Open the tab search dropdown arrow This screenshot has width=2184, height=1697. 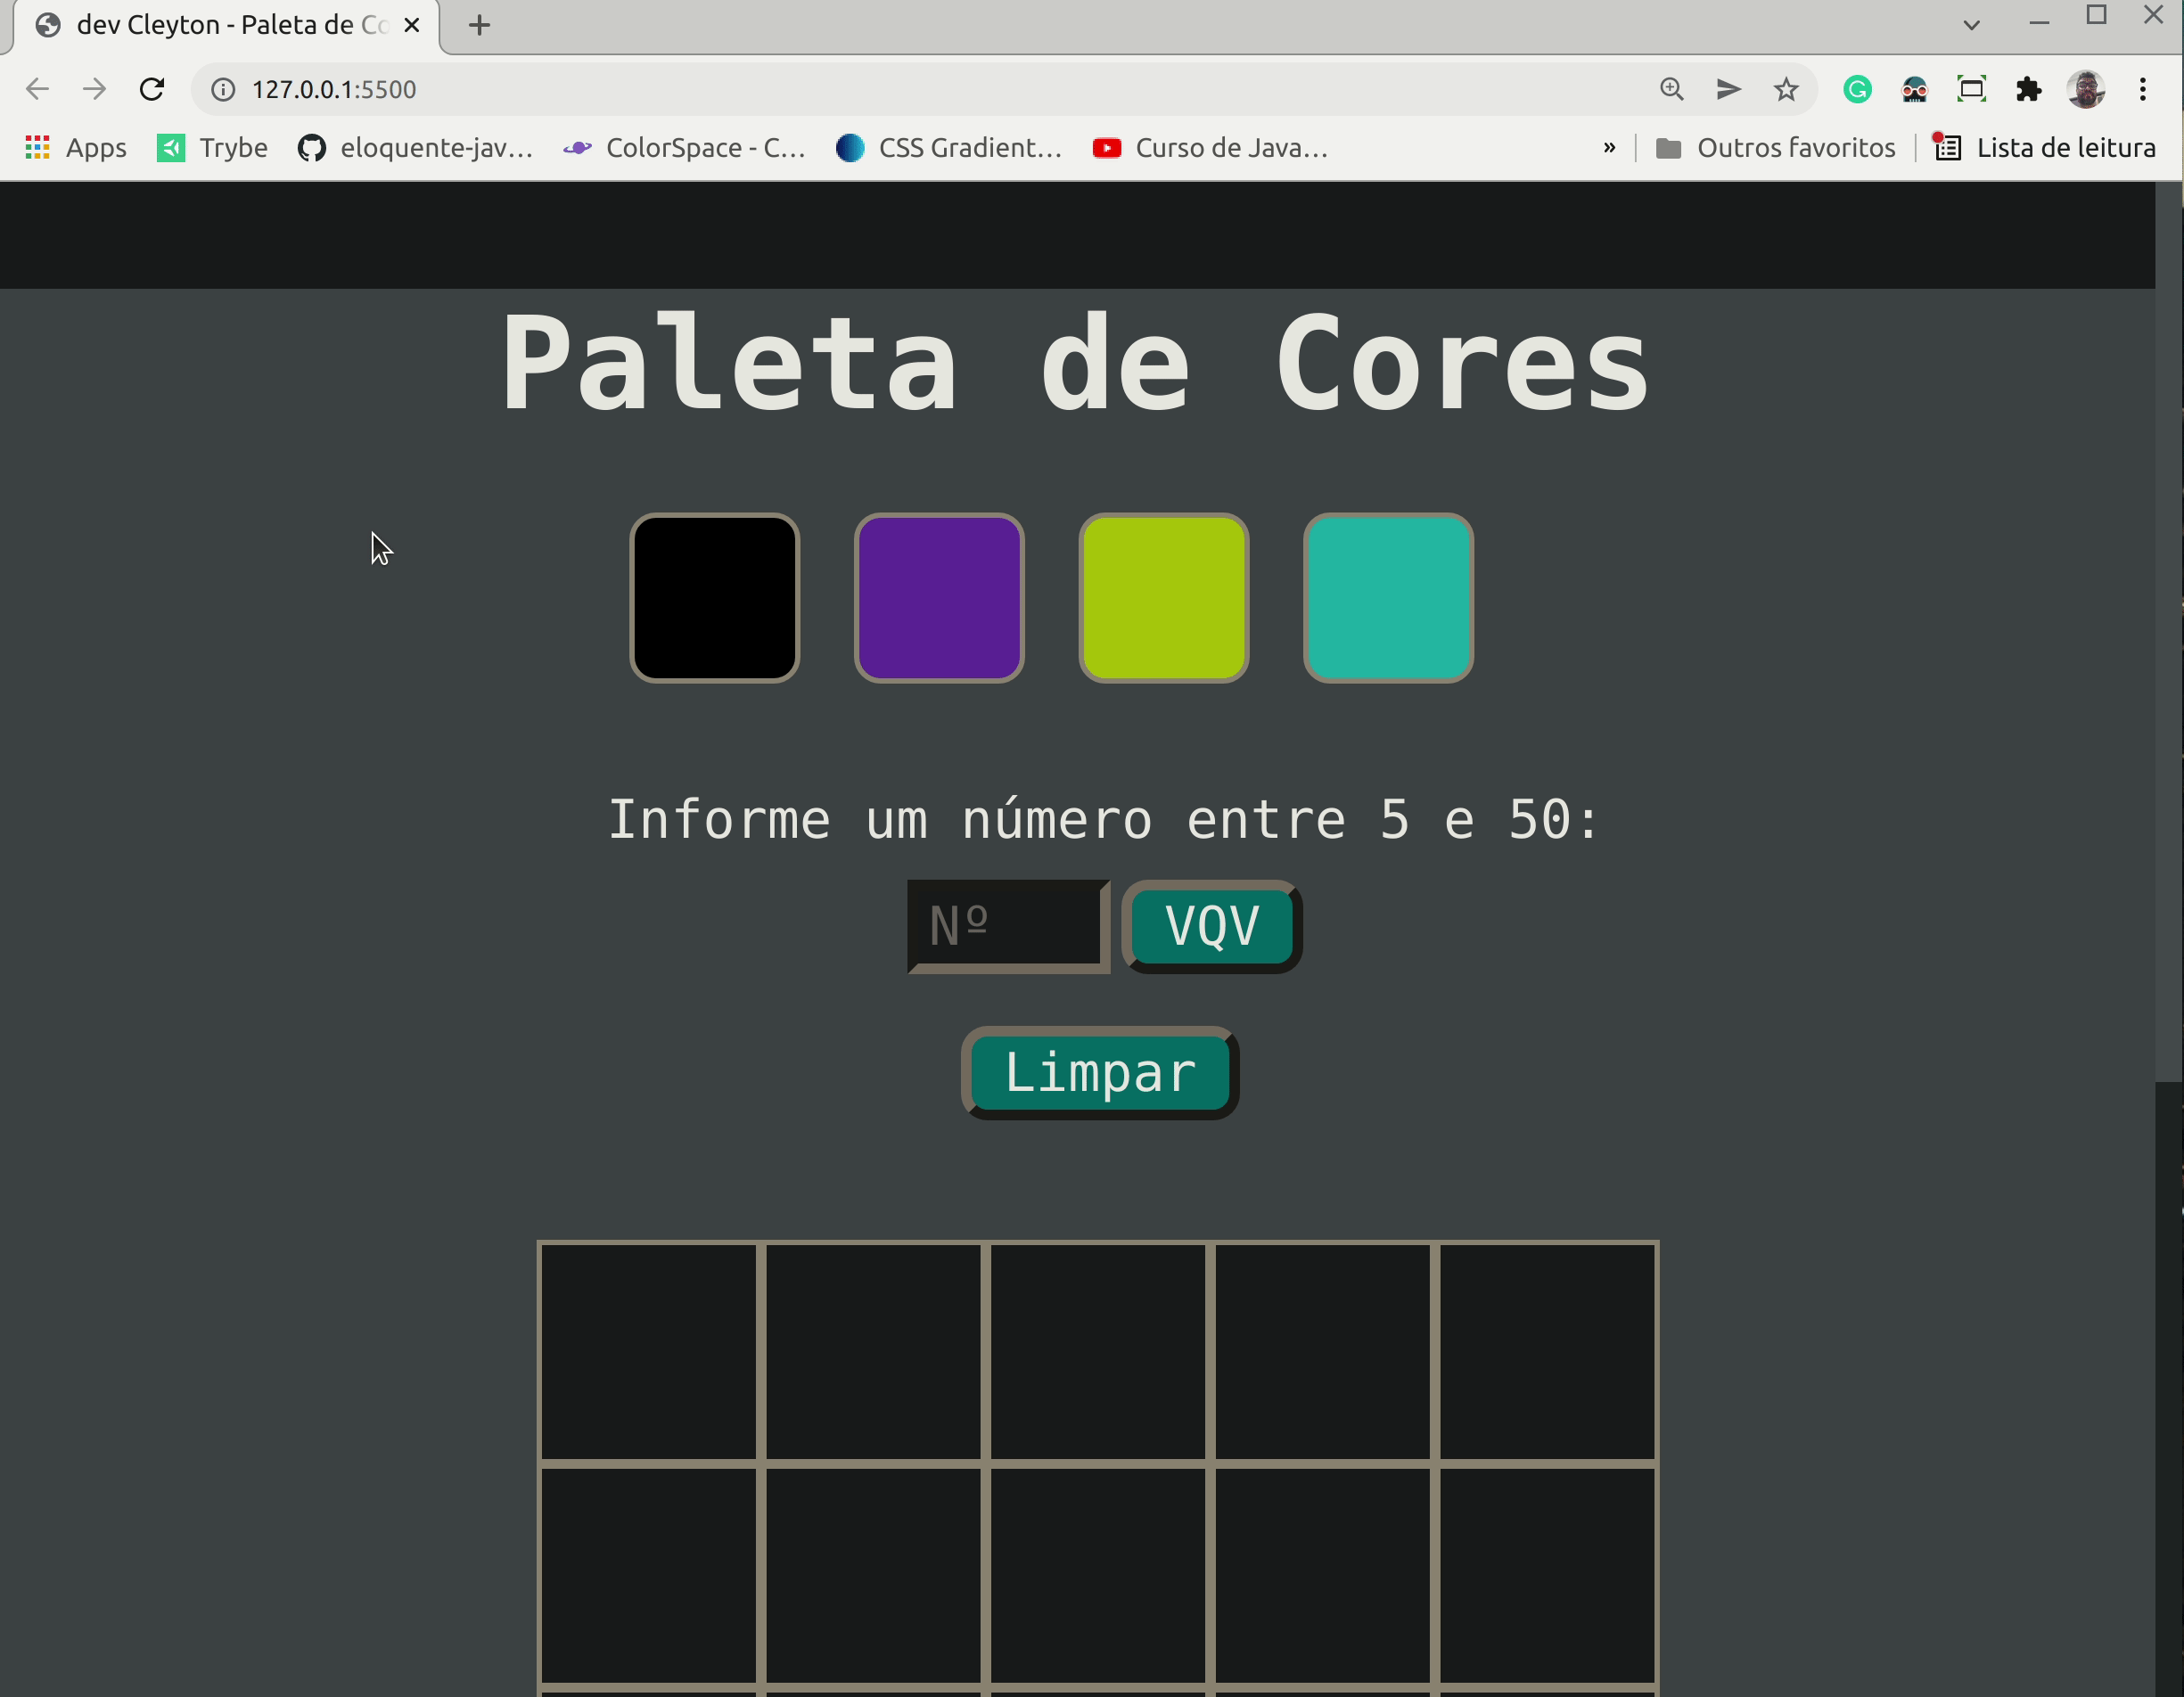tap(1970, 24)
